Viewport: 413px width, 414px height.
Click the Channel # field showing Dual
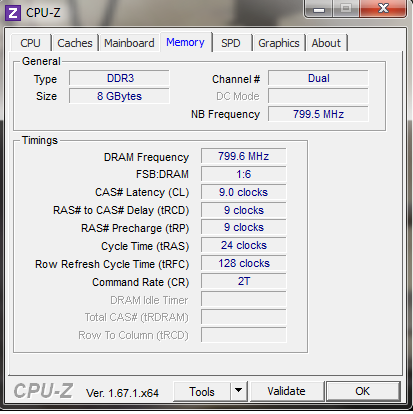tap(318, 78)
